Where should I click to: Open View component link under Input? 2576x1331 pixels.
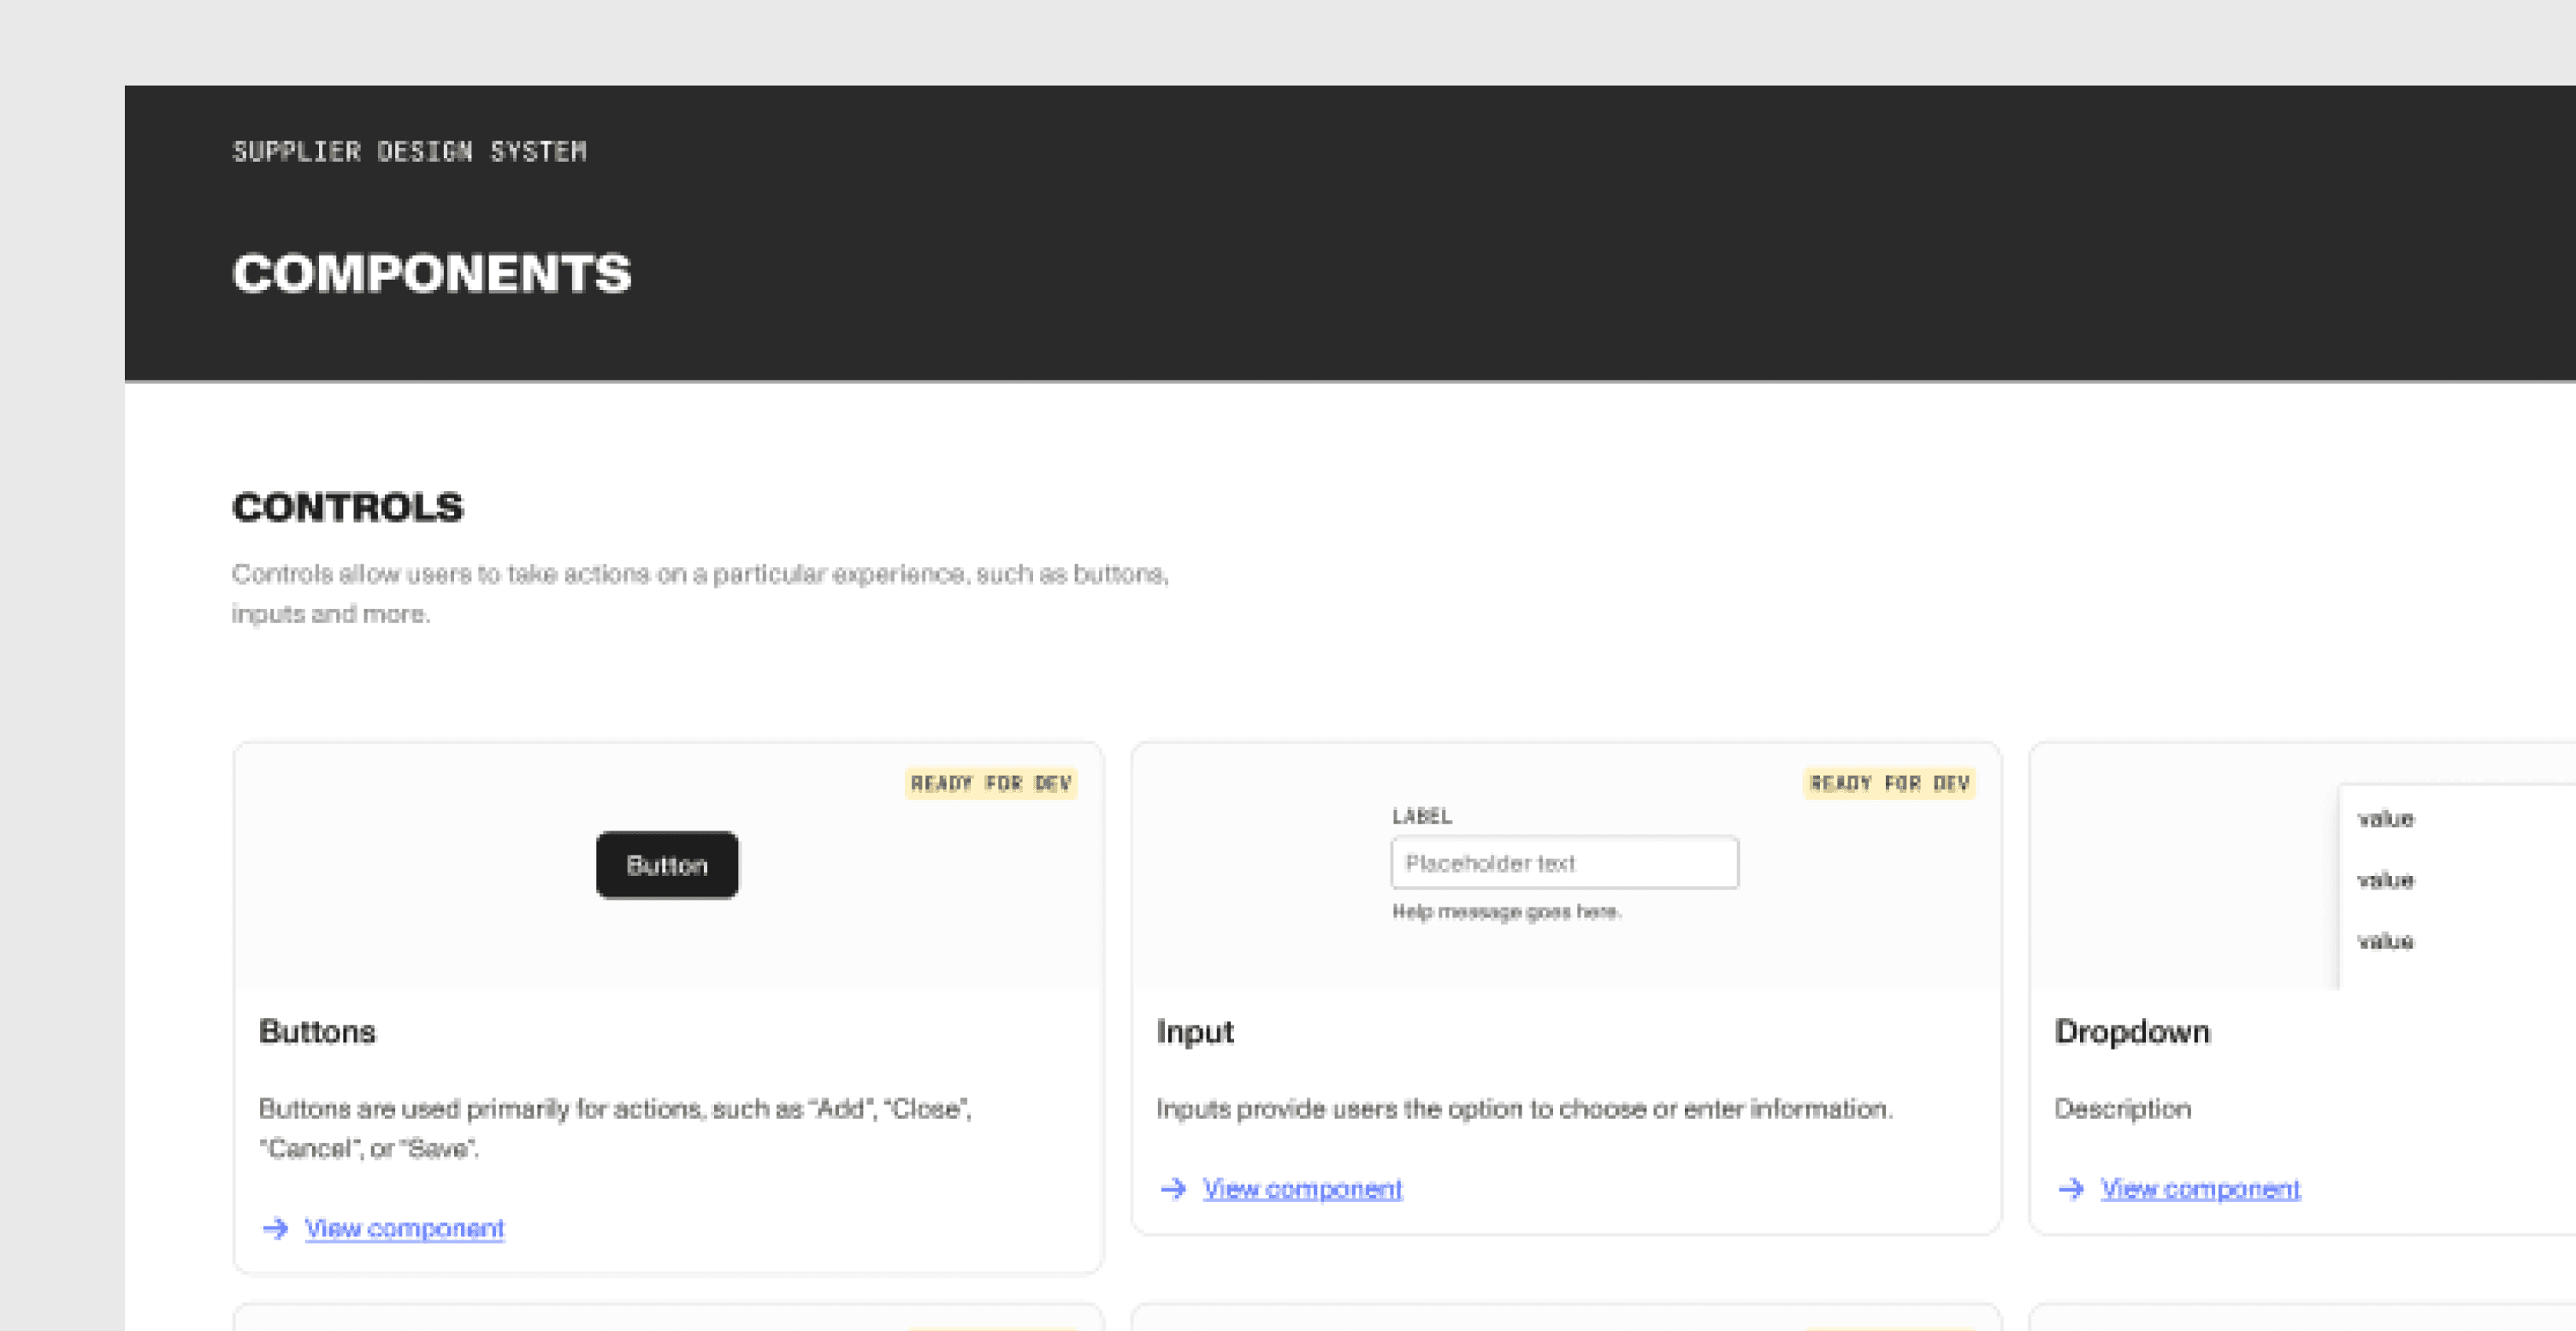(x=1302, y=1188)
